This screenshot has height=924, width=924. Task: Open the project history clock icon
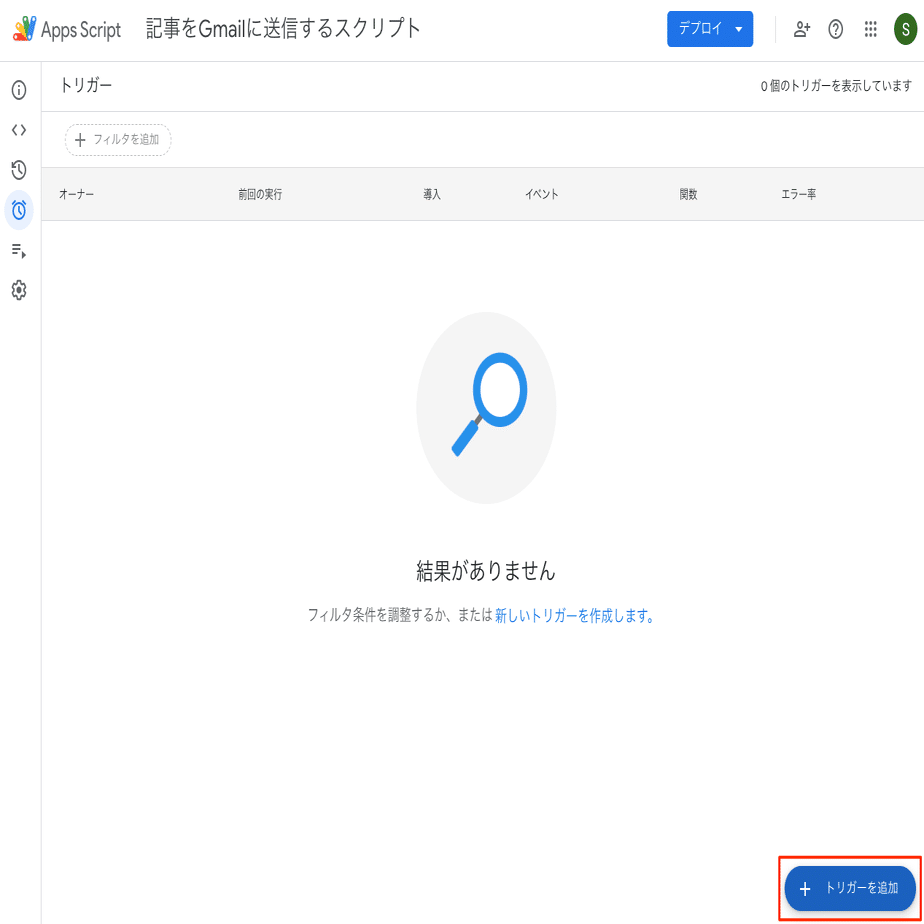point(19,170)
